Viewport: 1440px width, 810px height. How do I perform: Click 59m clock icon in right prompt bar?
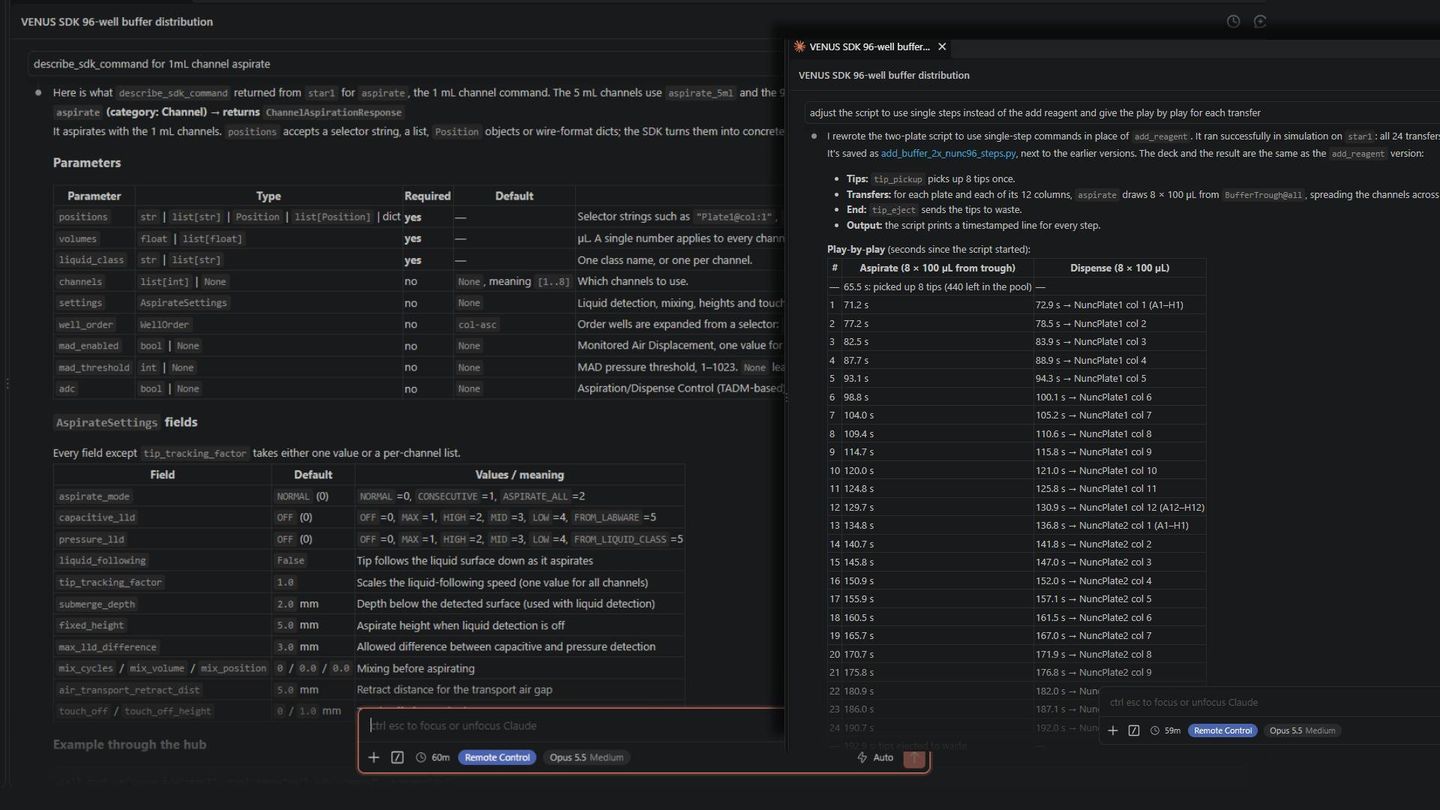point(1155,730)
